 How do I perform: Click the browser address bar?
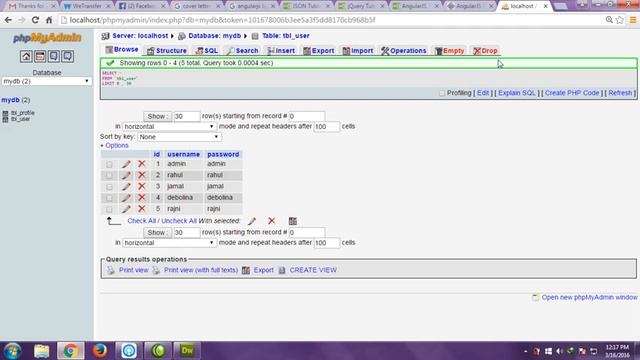[331, 20]
